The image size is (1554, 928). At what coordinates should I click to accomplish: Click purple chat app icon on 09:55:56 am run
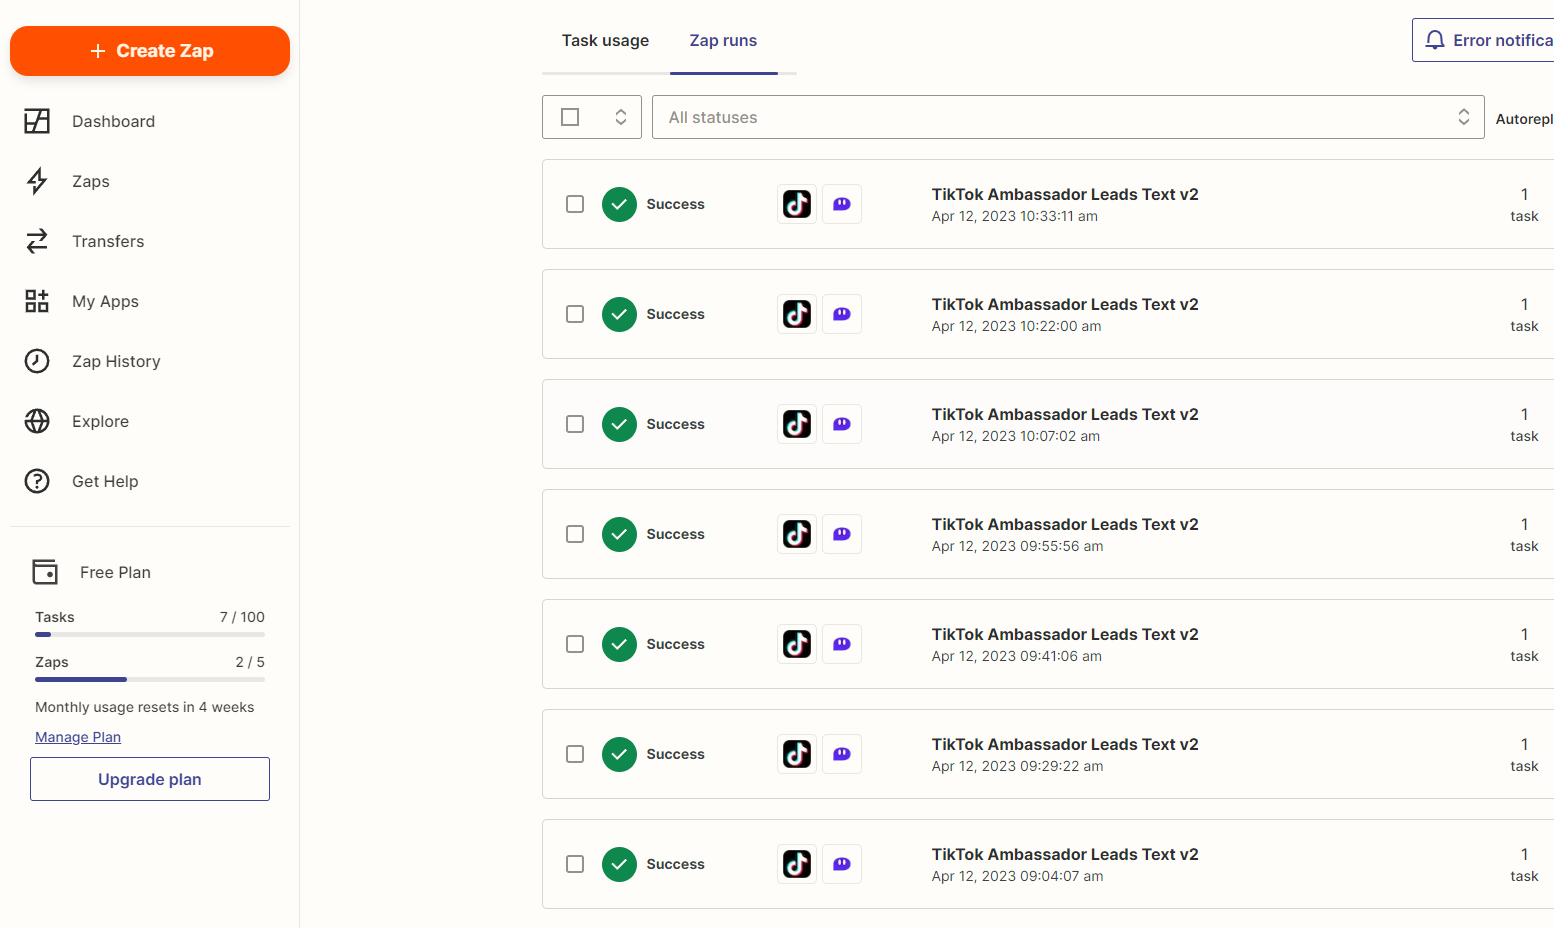(842, 534)
